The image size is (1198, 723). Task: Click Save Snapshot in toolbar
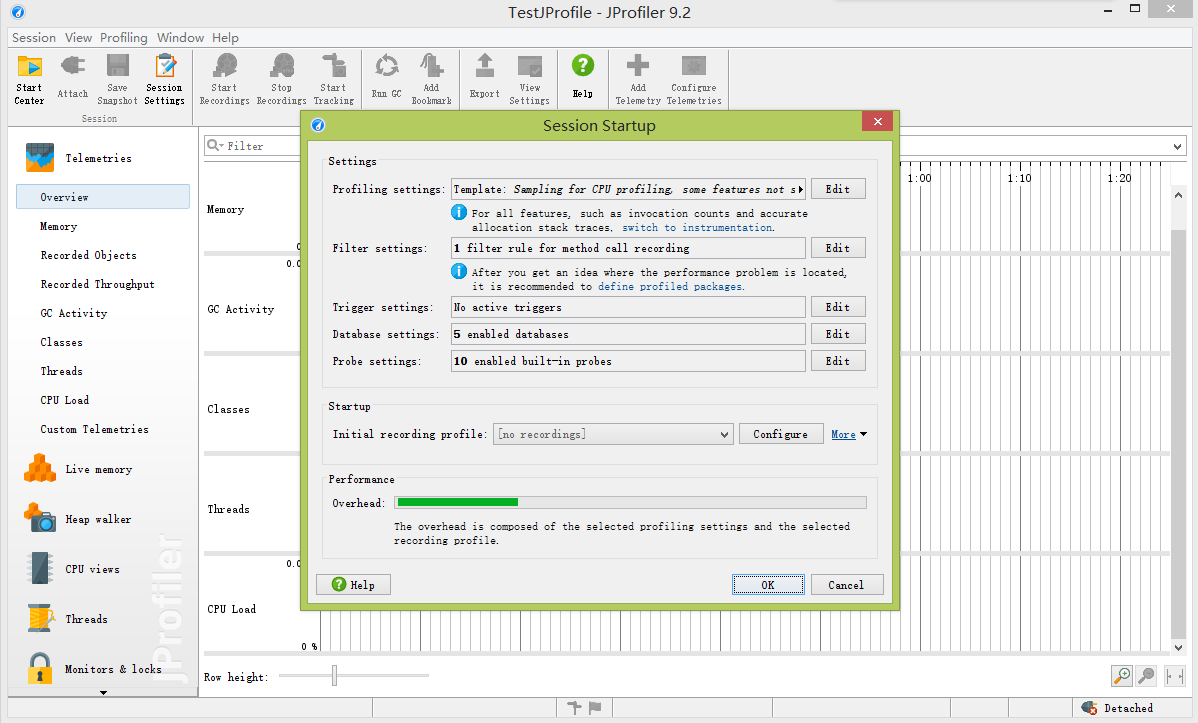[117, 79]
